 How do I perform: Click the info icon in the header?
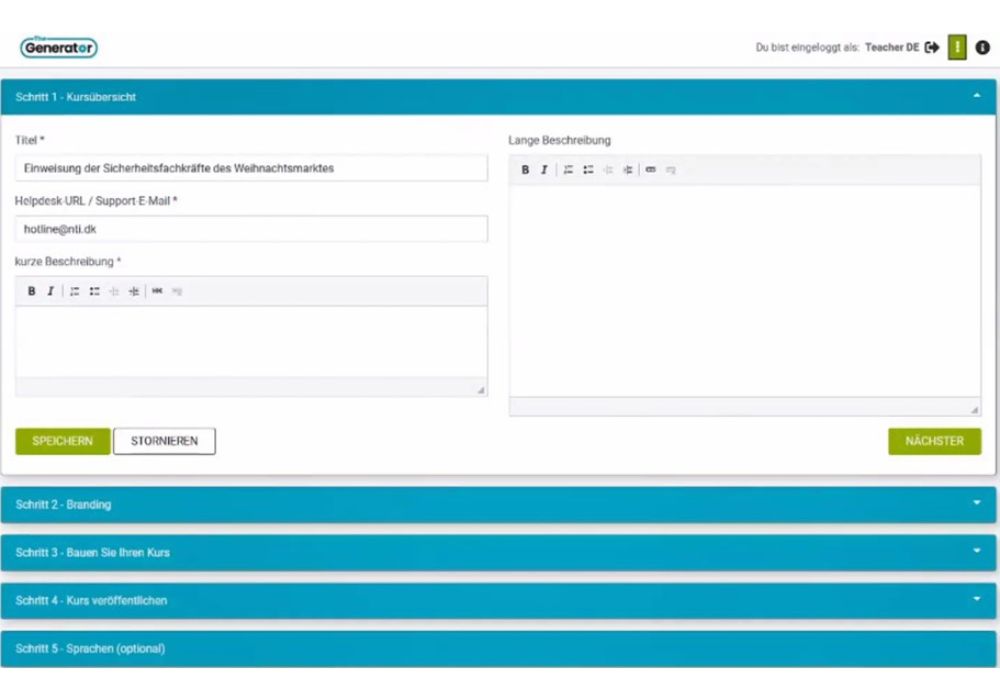(983, 47)
